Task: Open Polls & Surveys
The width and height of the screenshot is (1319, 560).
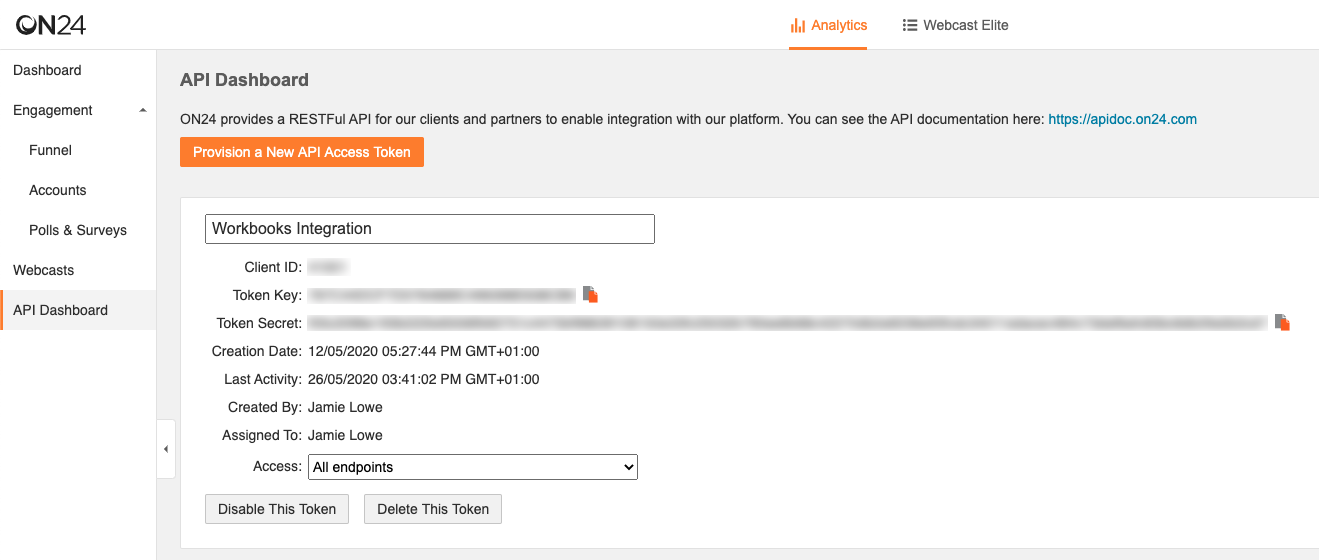Action: pyautogui.click(x=78, y=230)
